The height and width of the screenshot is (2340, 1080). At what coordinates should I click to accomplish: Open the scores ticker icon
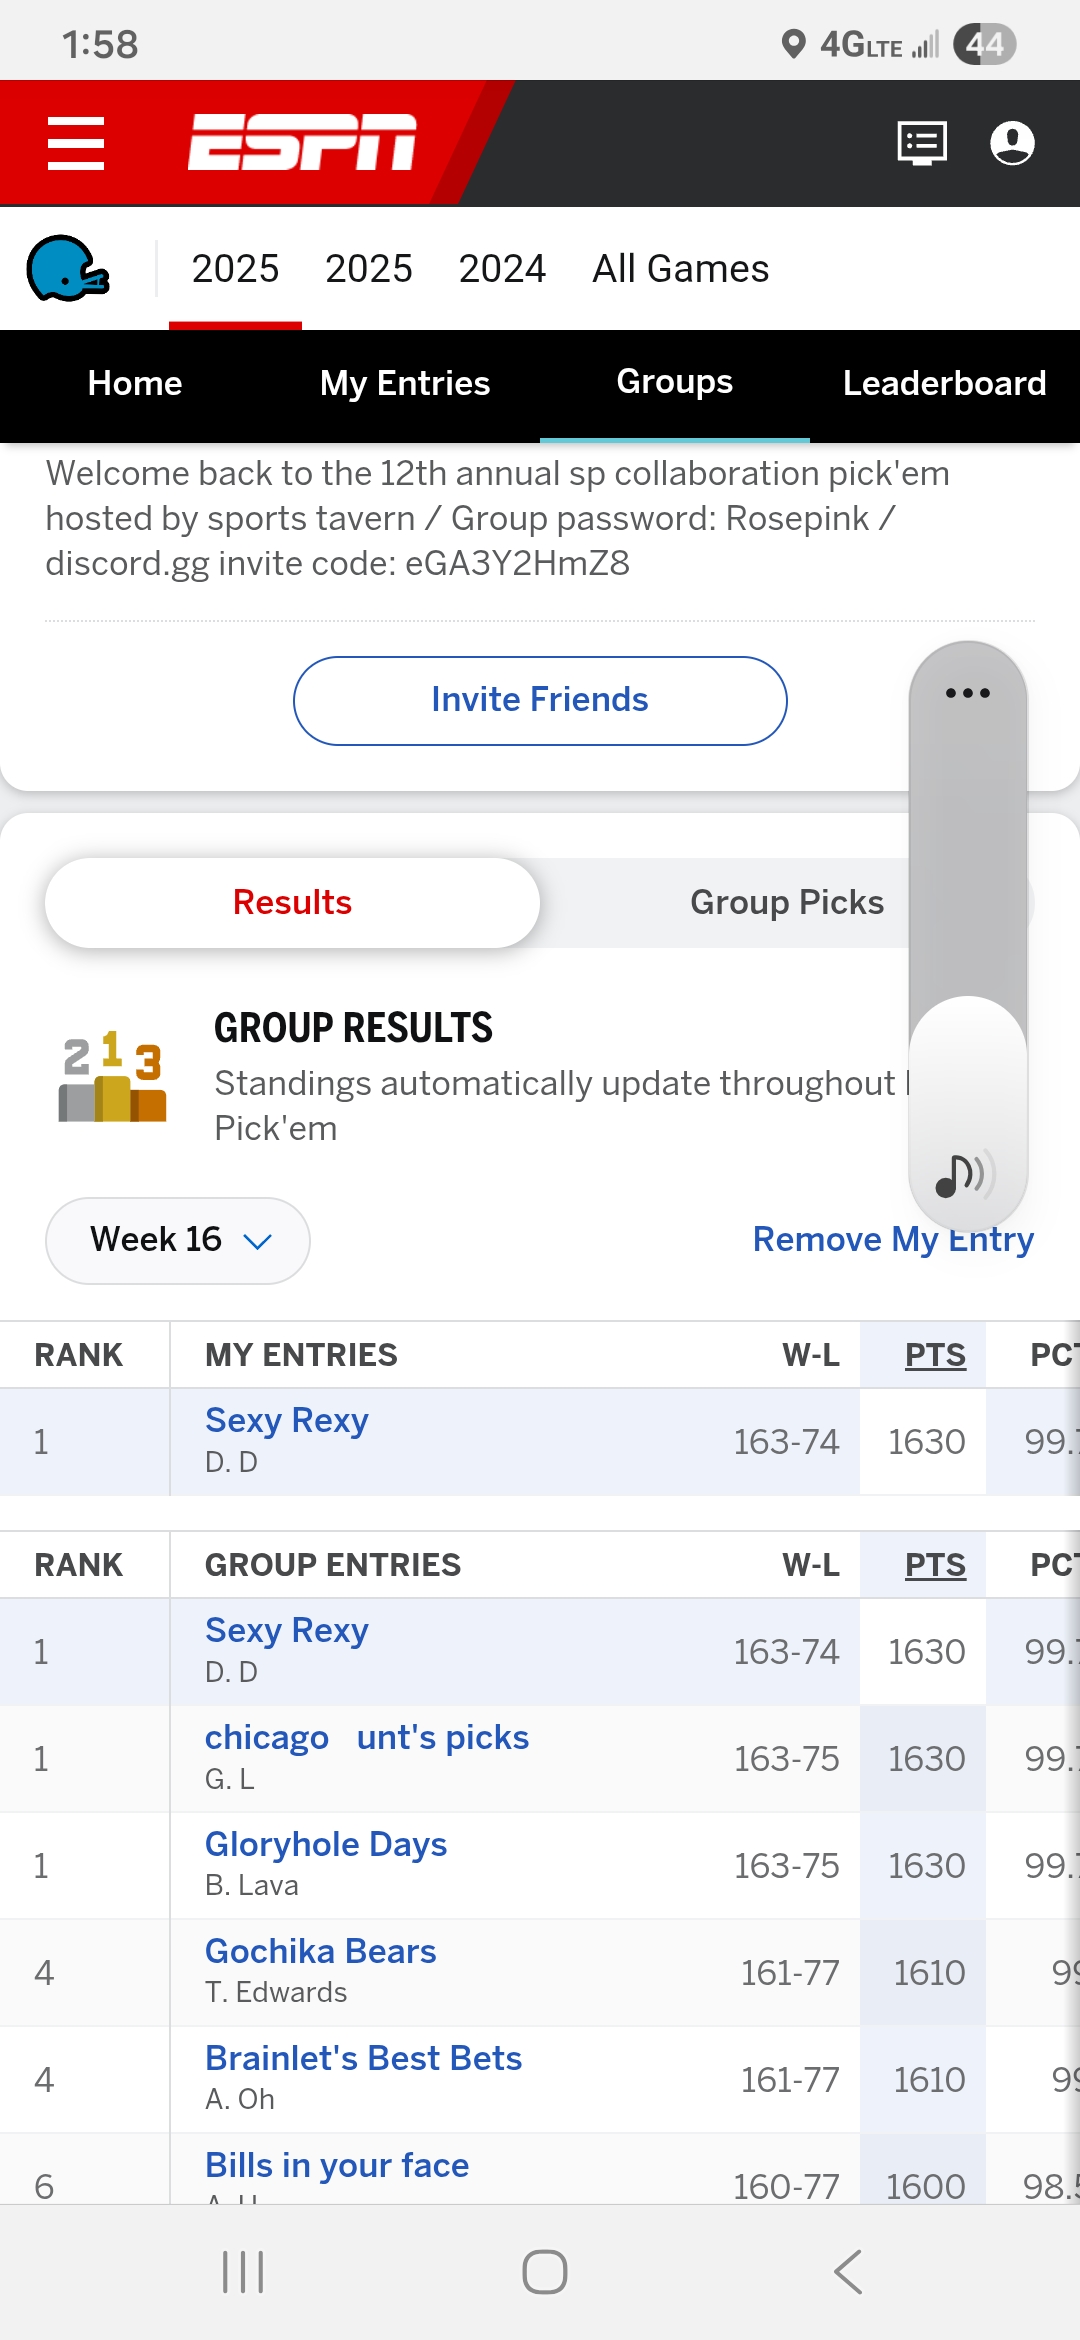(921, 143)
